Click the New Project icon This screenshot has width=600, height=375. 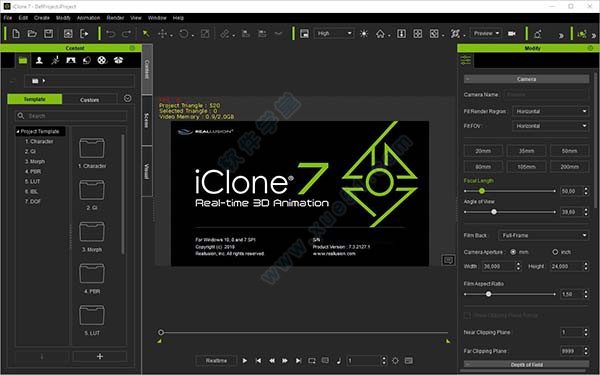point(16,34)
